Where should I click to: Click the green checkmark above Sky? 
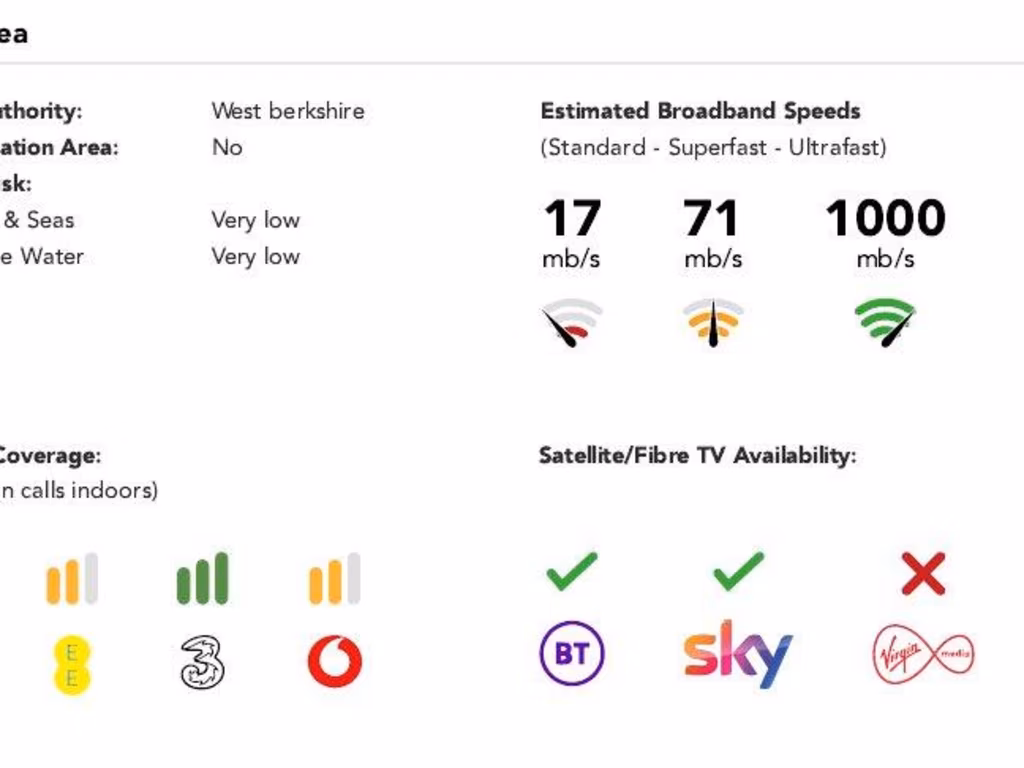click(x=738, y=571)
